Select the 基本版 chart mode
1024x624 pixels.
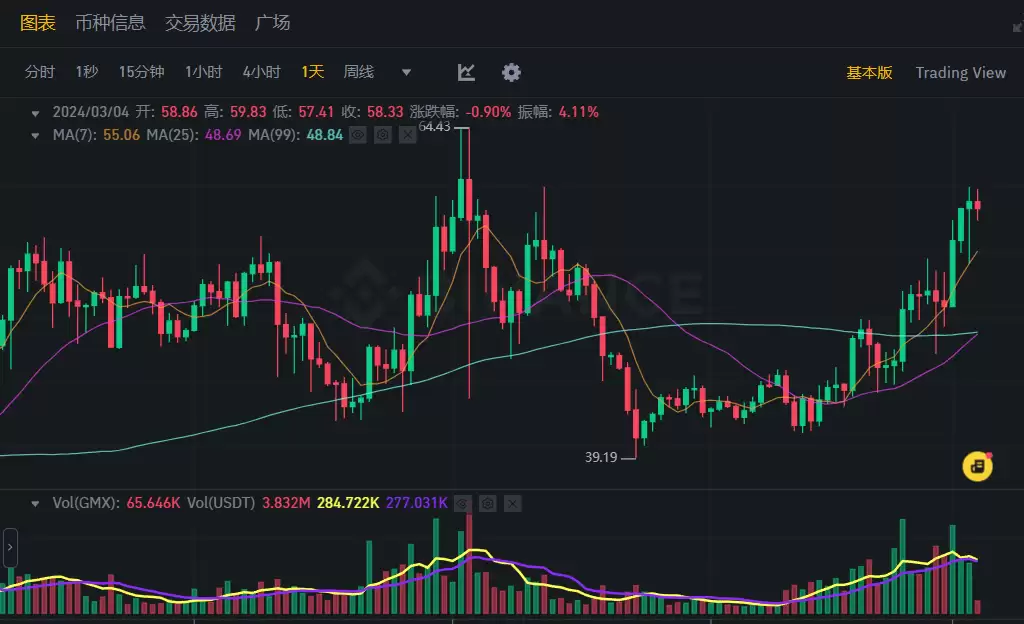[x=869, y=72]
